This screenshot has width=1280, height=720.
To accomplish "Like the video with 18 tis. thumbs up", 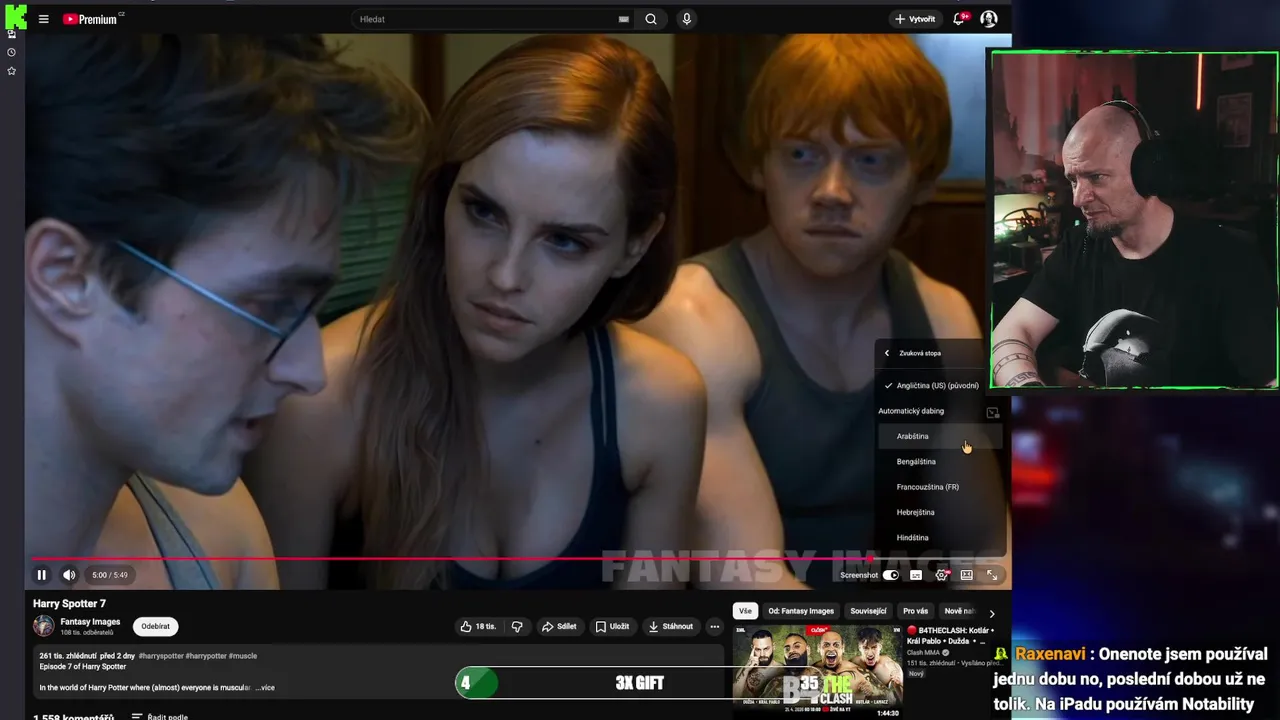I will tap(477, 627).
